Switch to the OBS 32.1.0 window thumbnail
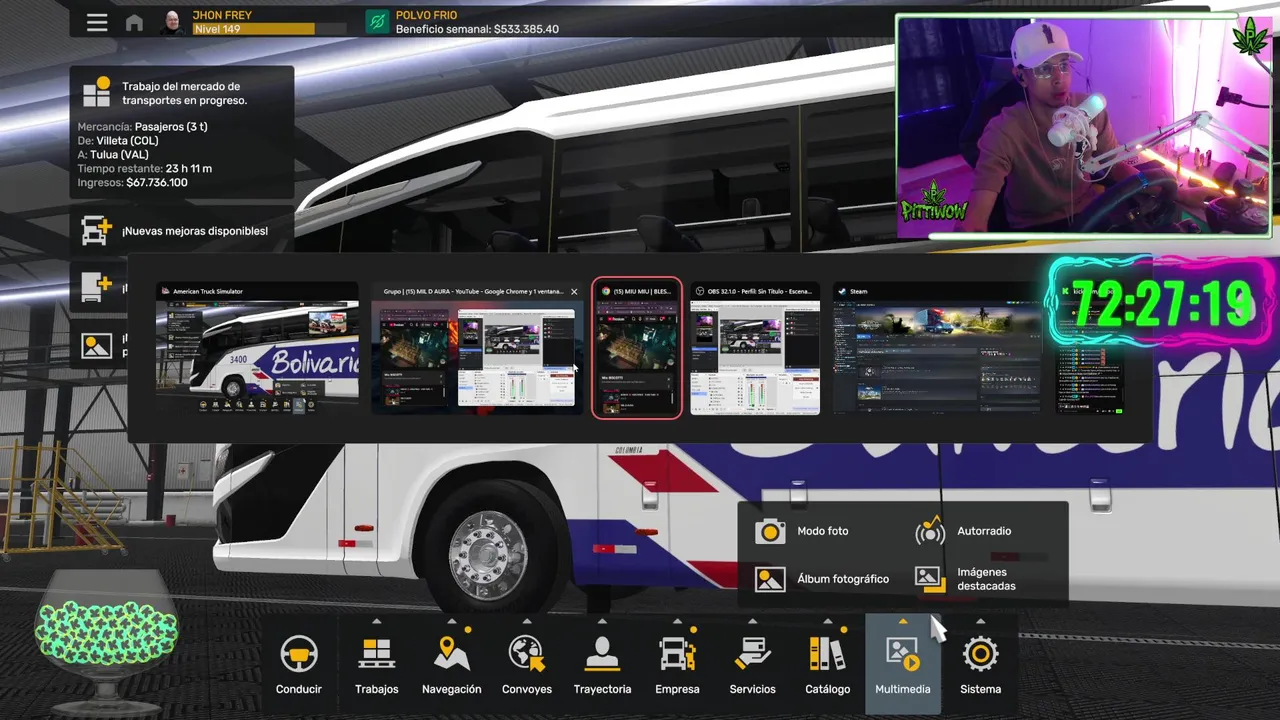Screen dimensions: 1280x720 click(x=755, y=349)
